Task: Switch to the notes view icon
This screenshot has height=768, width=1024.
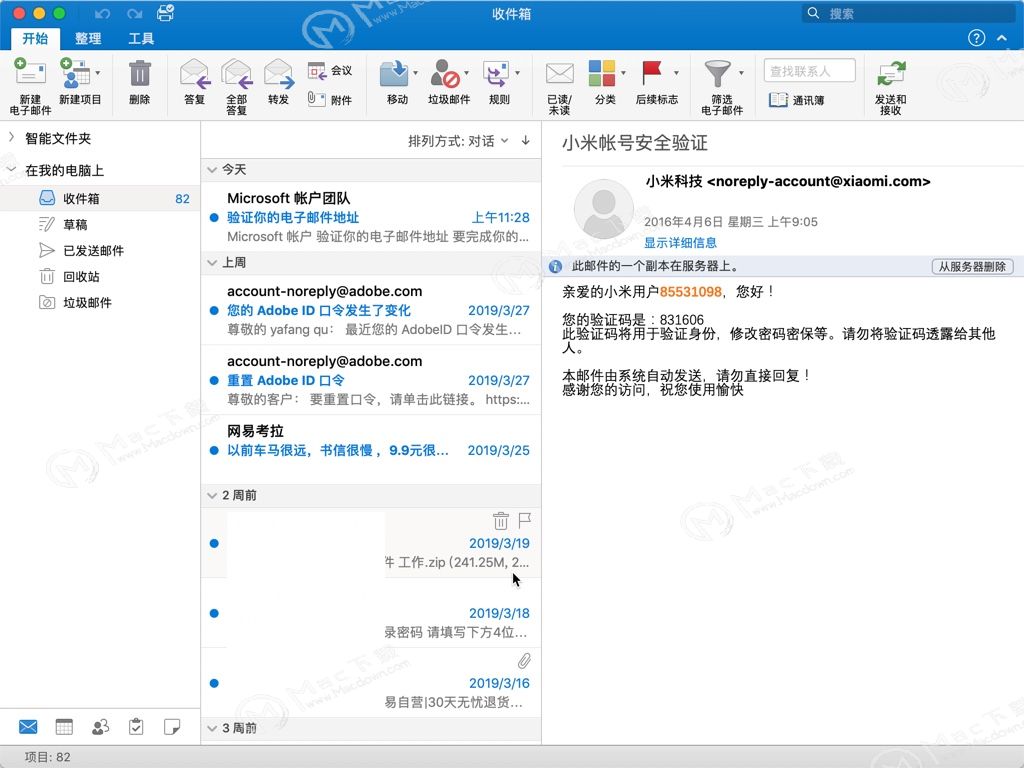Action: [172, 727]
